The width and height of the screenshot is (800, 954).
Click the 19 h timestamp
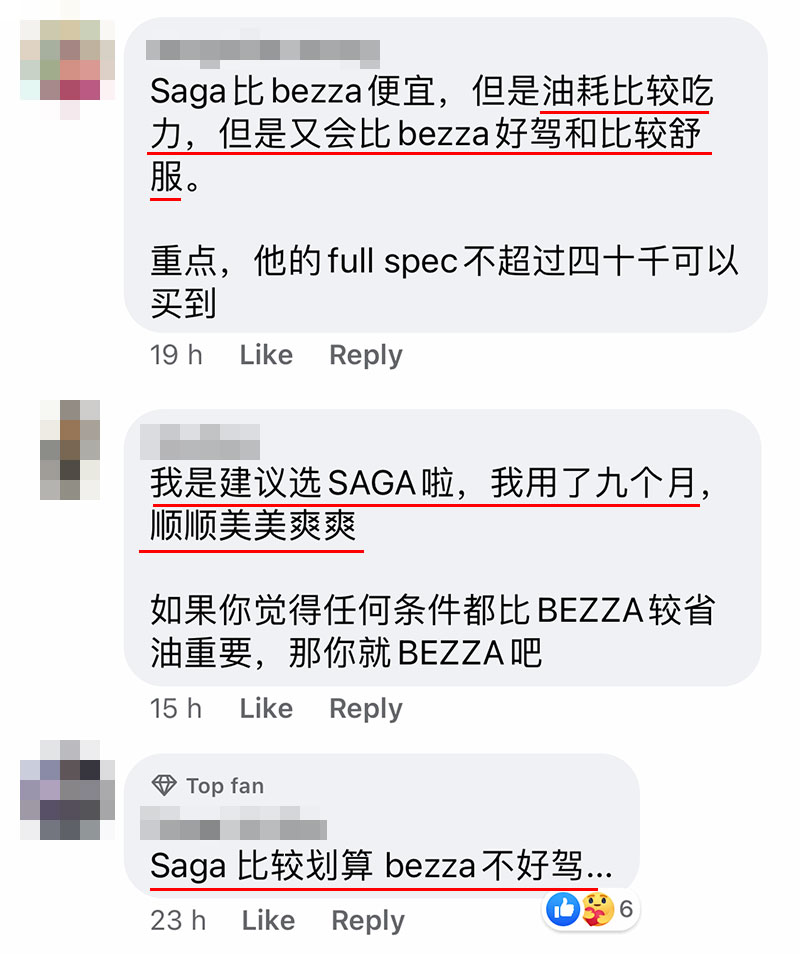click(x=176, y=355)
